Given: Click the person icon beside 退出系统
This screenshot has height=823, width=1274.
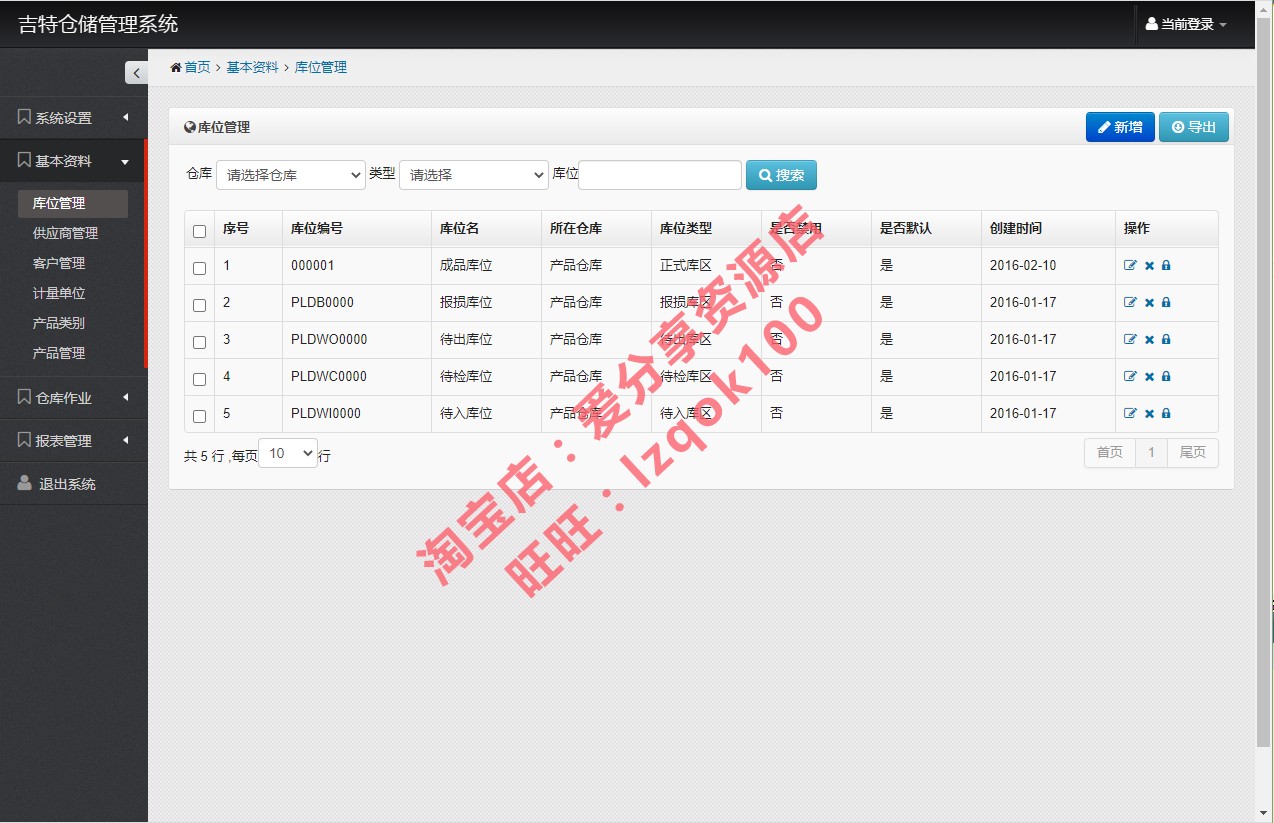Looking at the screenshot, I should [25, 483].
